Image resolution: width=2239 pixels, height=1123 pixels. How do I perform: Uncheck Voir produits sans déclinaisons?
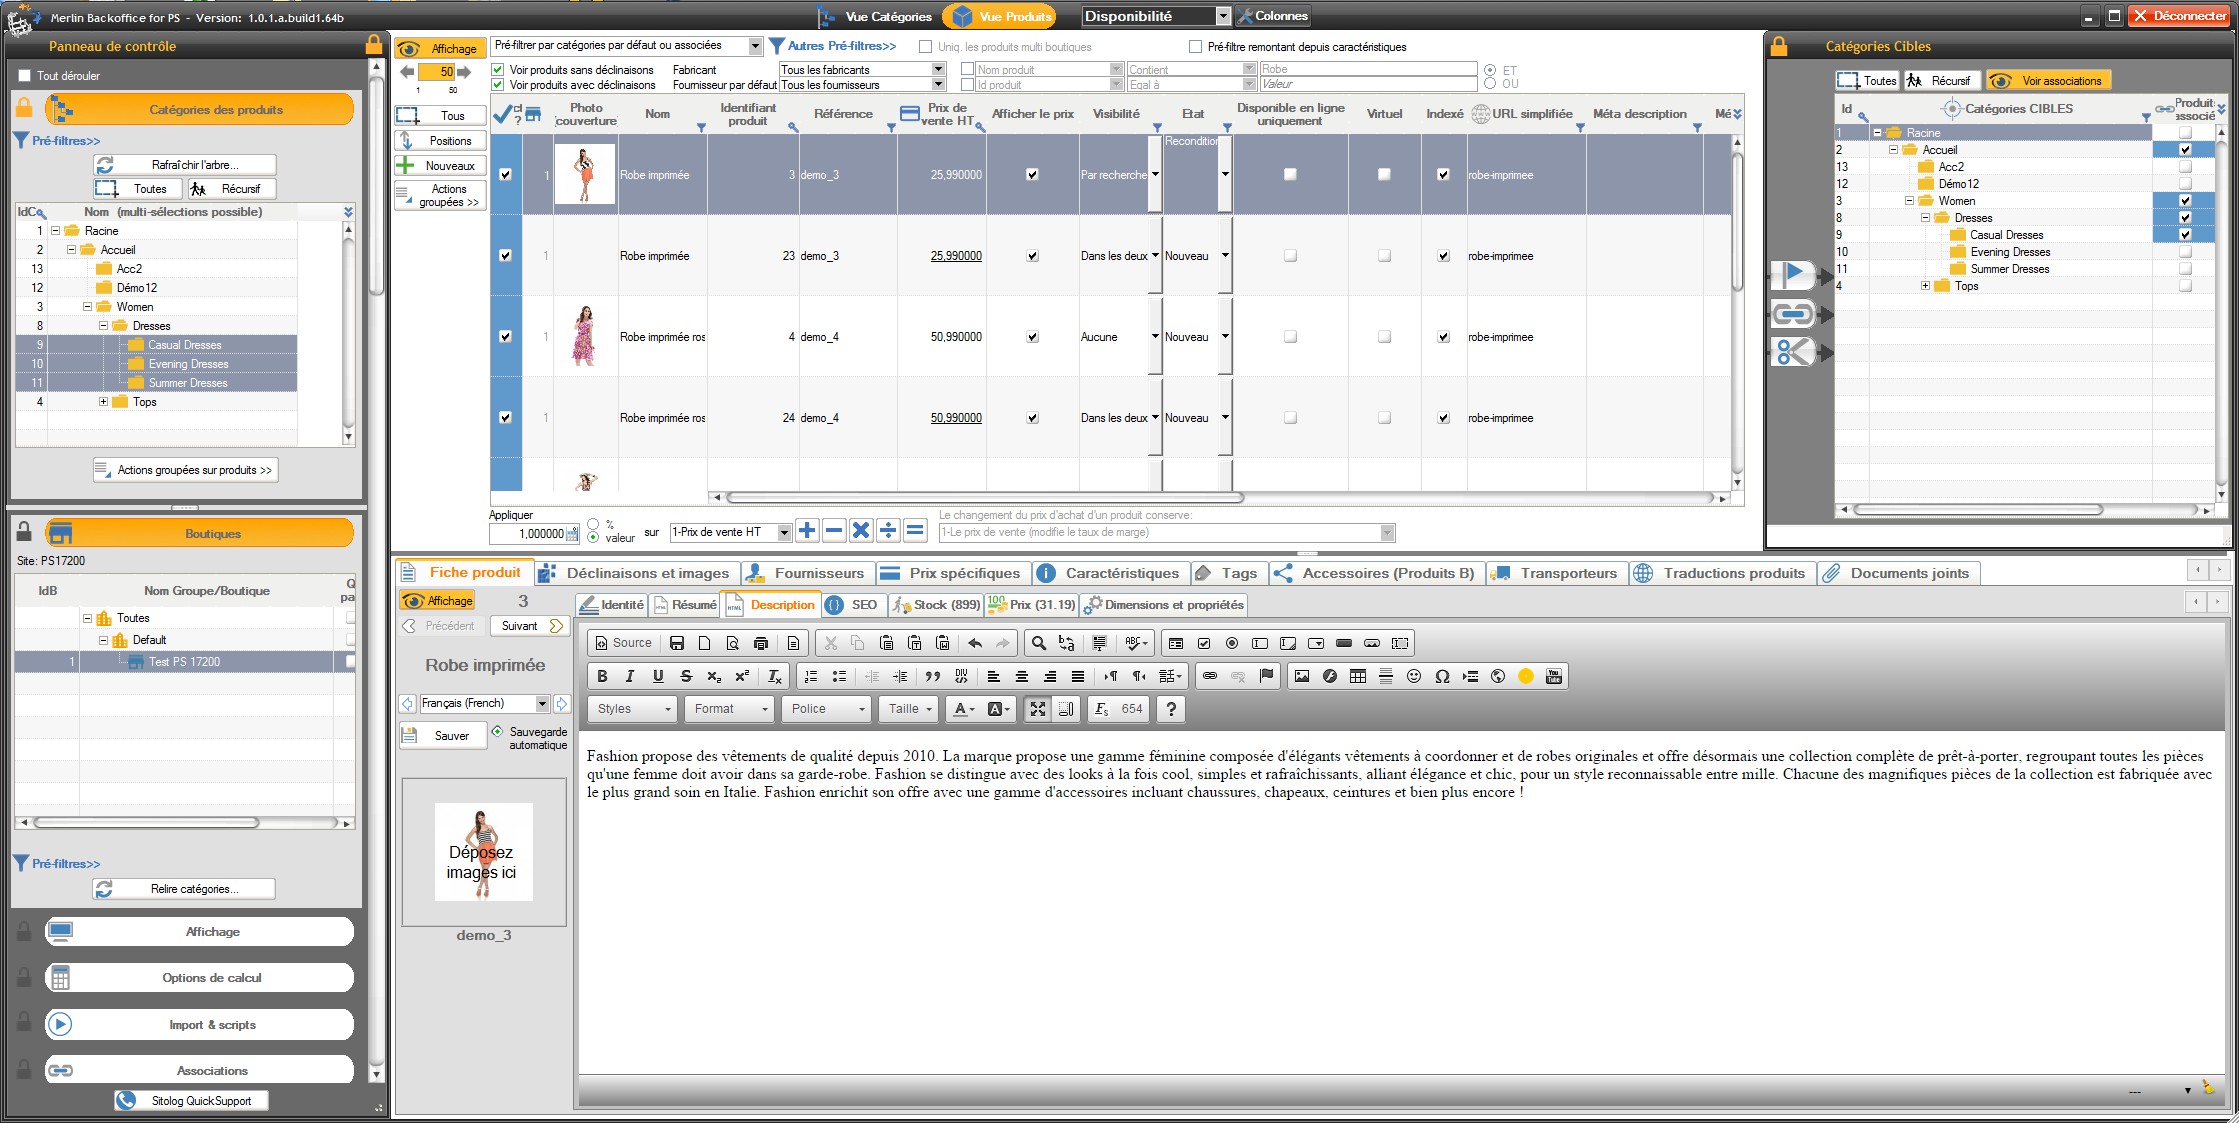point(498,70)
